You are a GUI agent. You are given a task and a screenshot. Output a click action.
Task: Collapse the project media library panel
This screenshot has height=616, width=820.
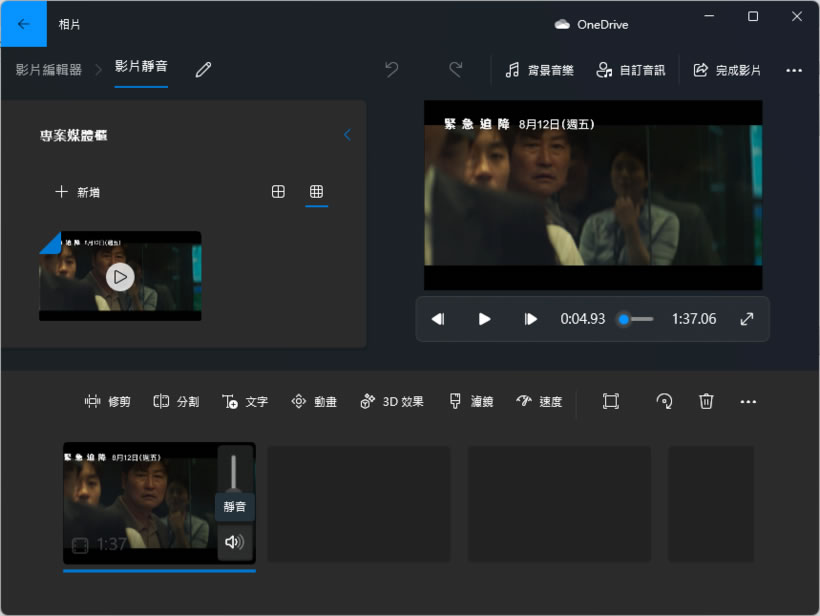coord(347,135)
